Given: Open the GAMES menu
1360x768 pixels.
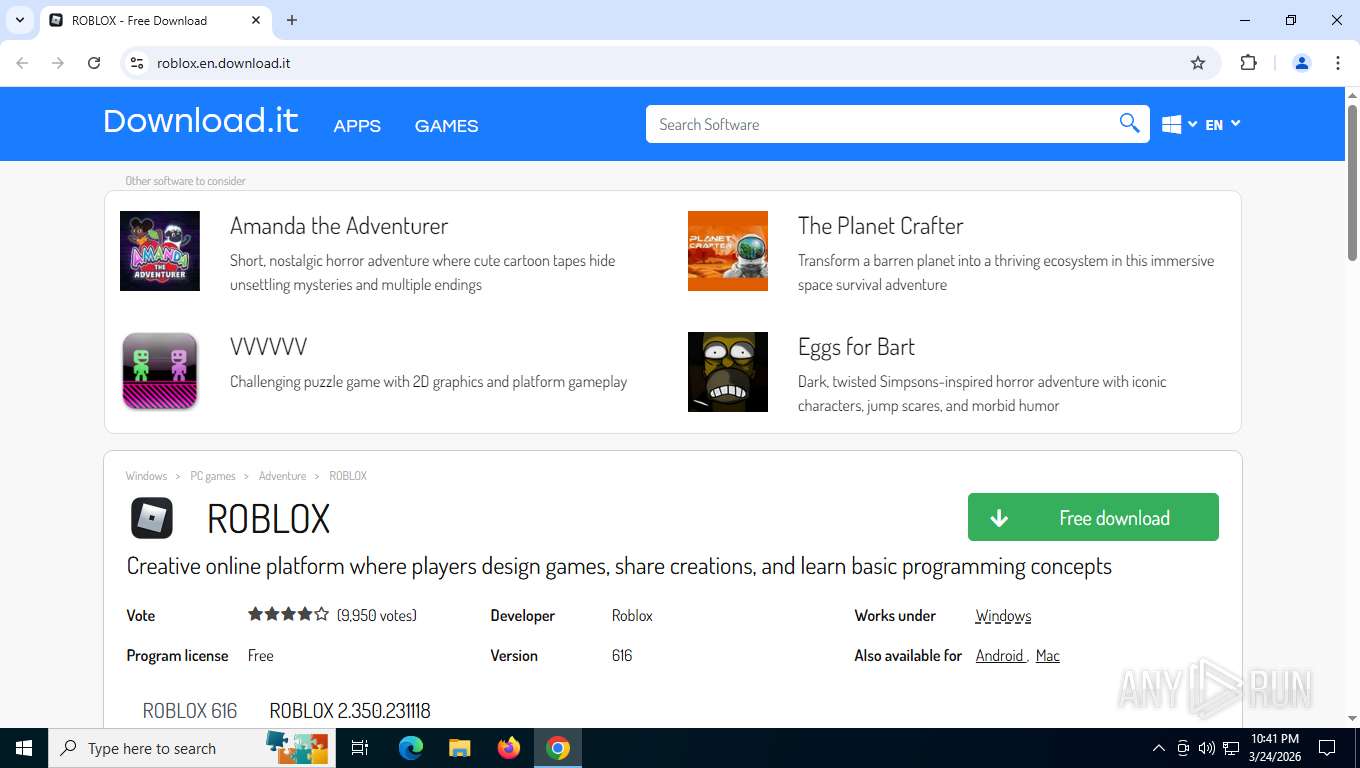Looking at the screenshot, I should coord(446,126).
